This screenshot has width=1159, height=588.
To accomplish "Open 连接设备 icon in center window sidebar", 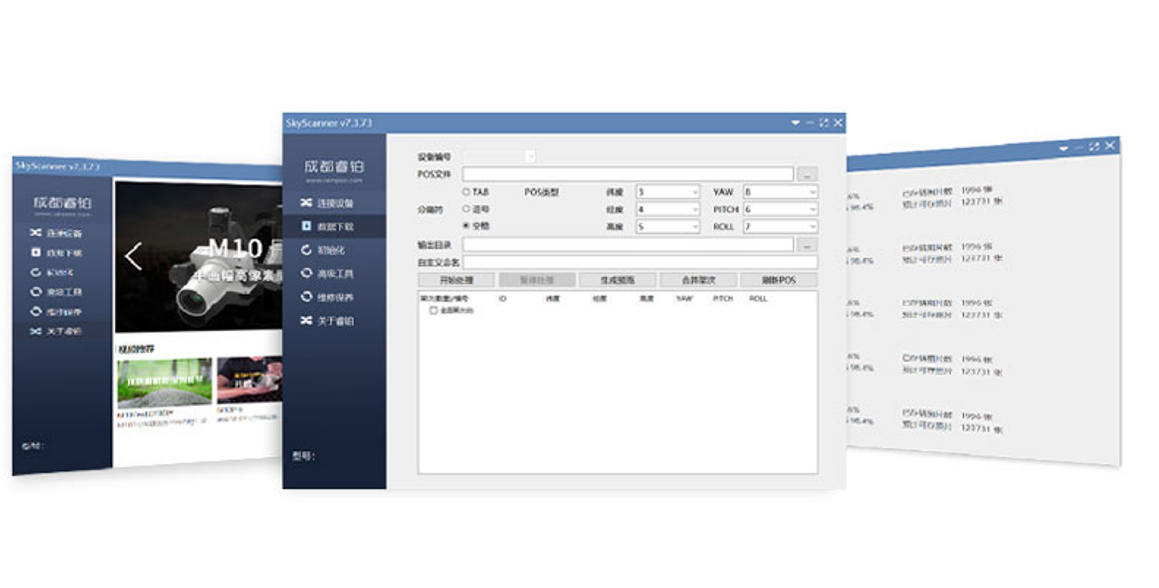I will pyautogui.click(x=307, y=203).
